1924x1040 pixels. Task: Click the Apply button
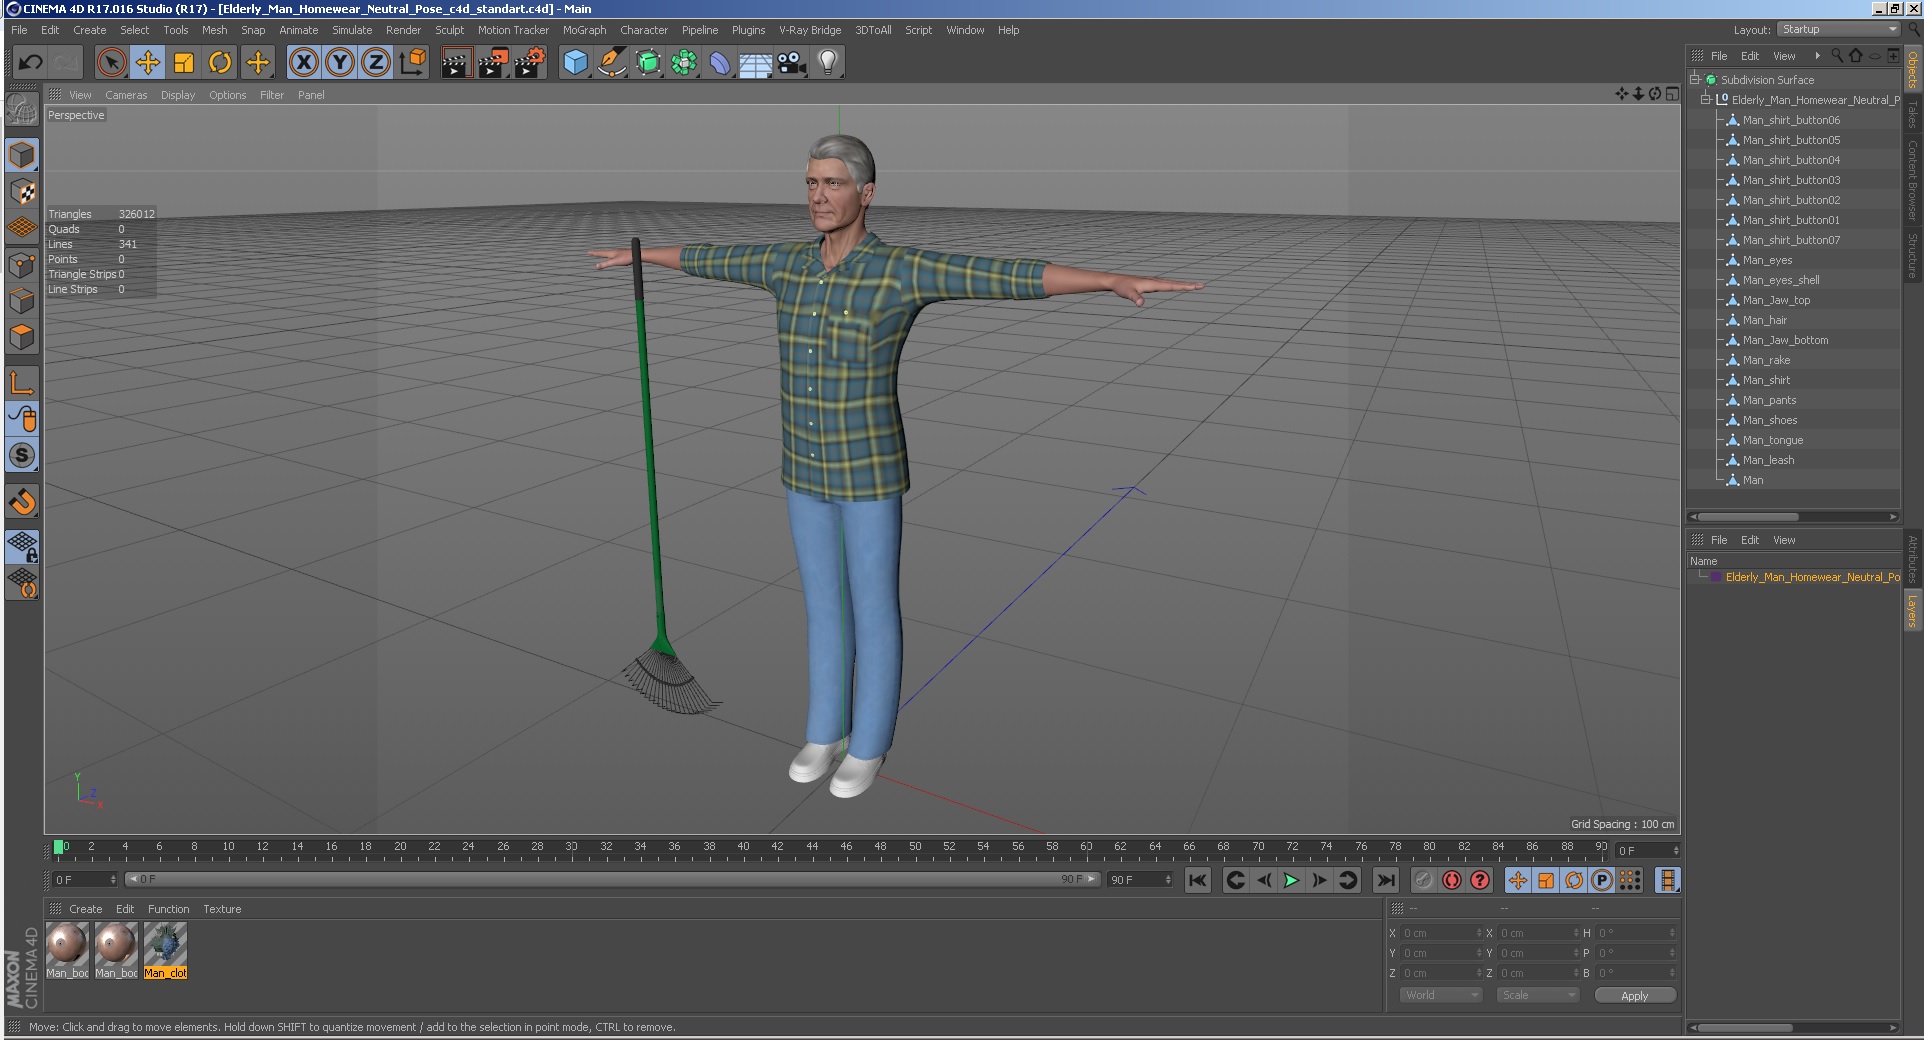click(1635, 996)
